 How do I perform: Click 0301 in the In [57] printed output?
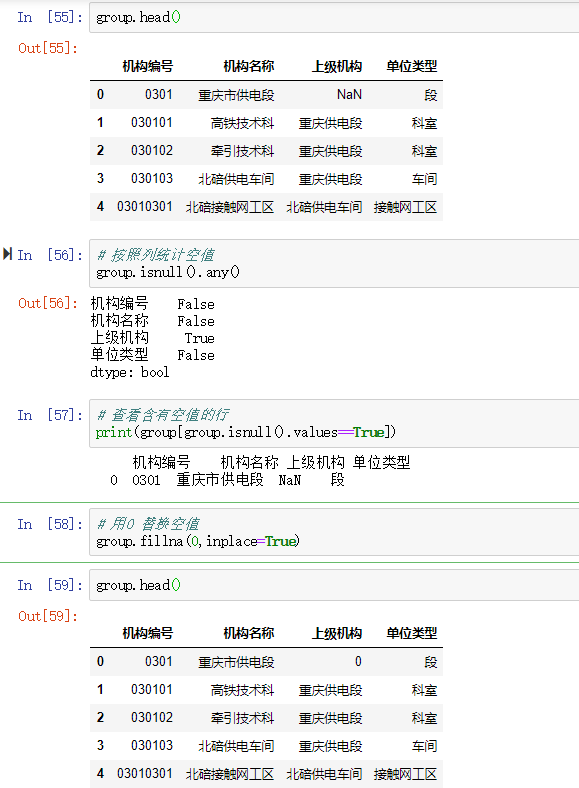(x=146, y=480)
